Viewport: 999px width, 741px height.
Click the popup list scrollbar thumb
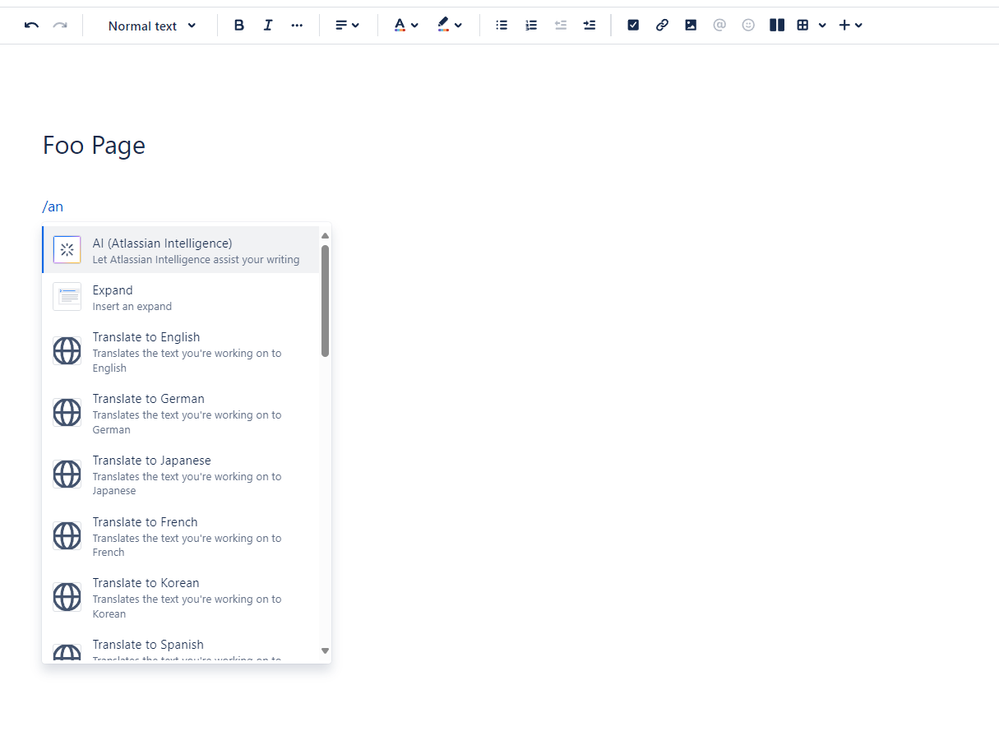(325, 301)
